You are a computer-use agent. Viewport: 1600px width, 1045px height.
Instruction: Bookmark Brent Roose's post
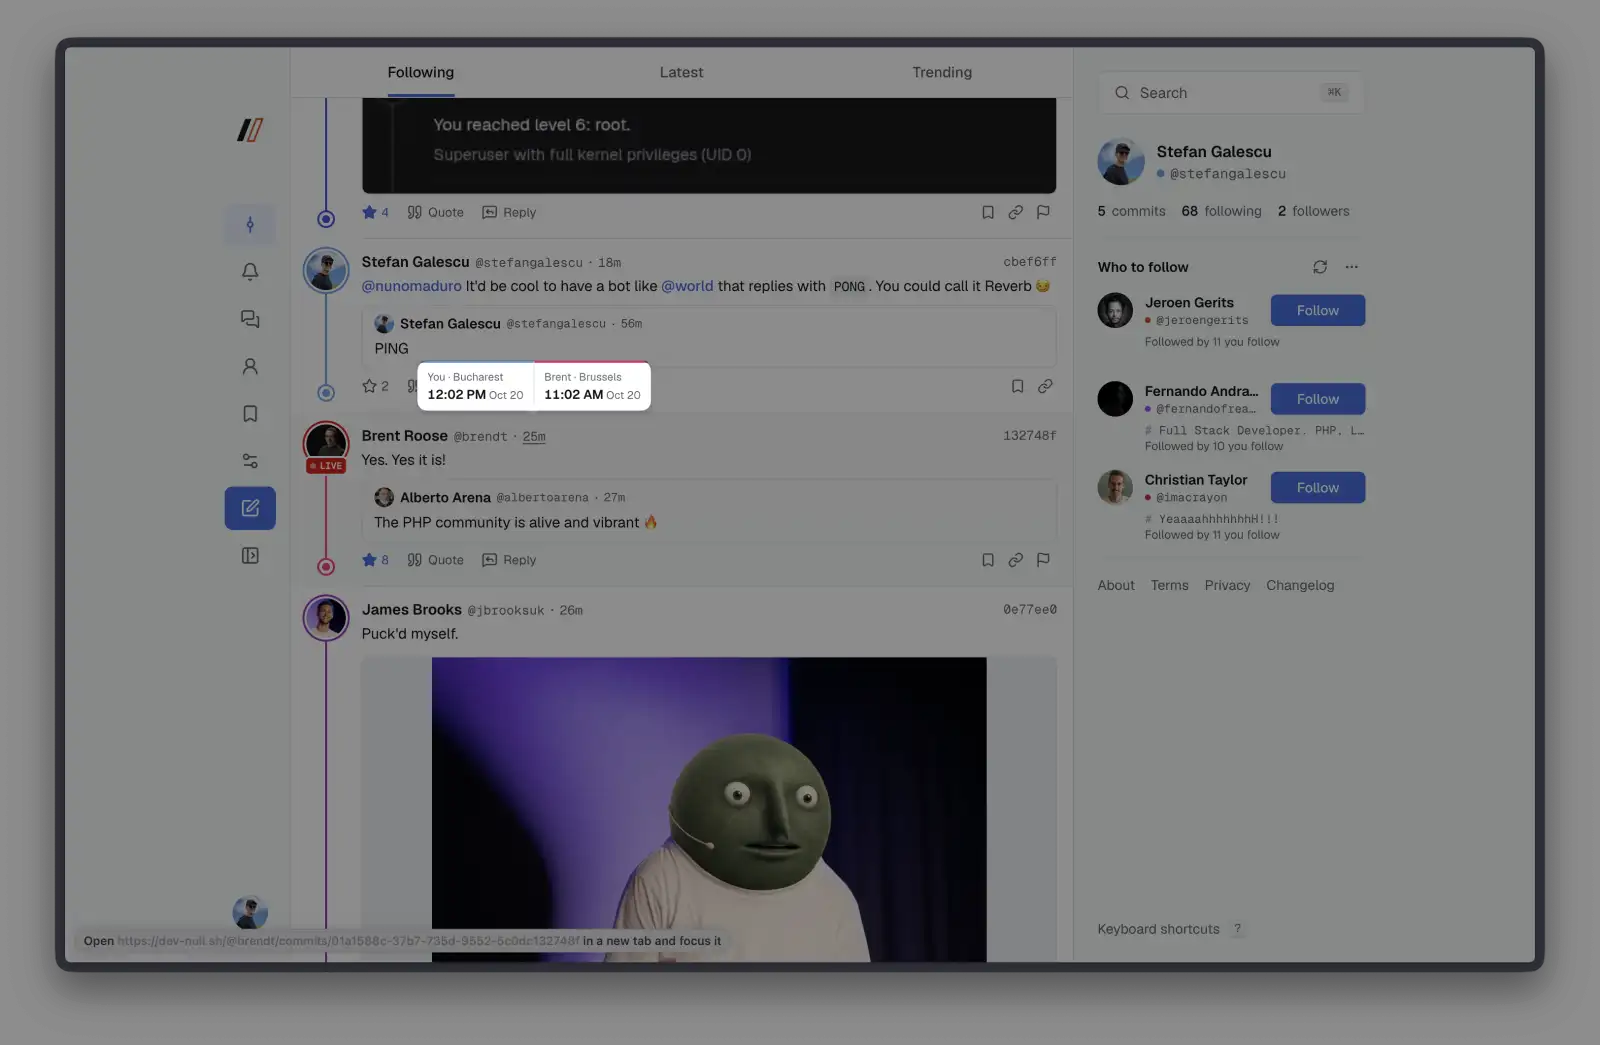(x=988, y=560)
